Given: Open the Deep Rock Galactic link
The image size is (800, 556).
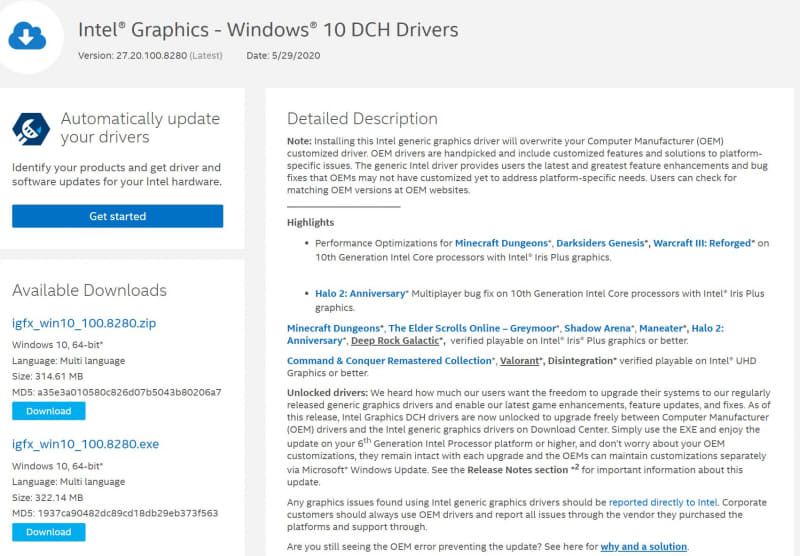Looking at the screenshot, I should (395, 341).
